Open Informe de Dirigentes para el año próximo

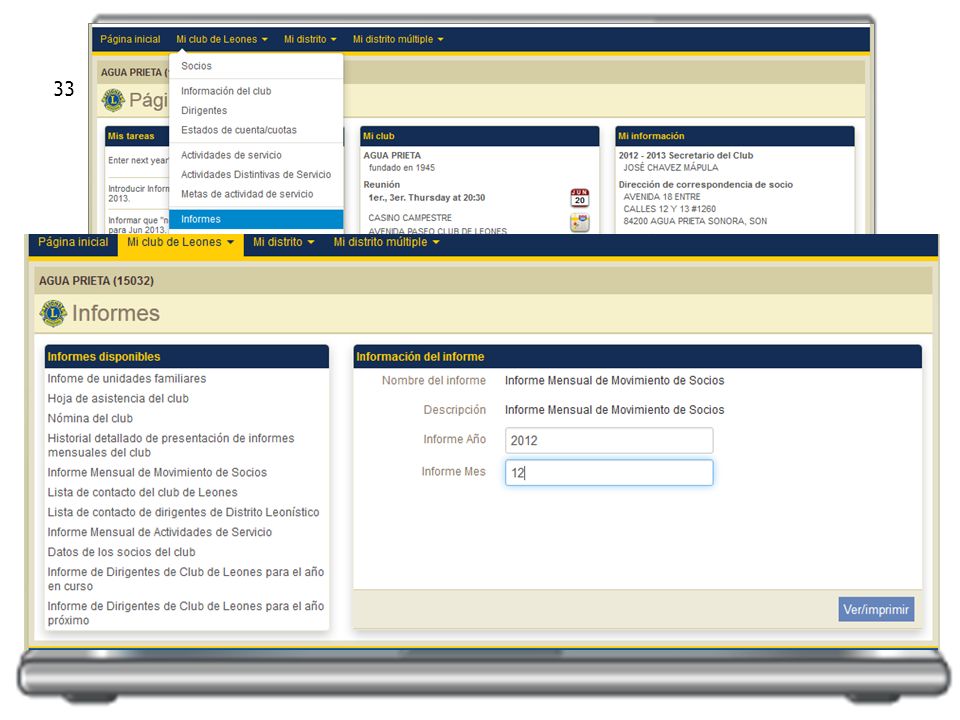[186, 613]
